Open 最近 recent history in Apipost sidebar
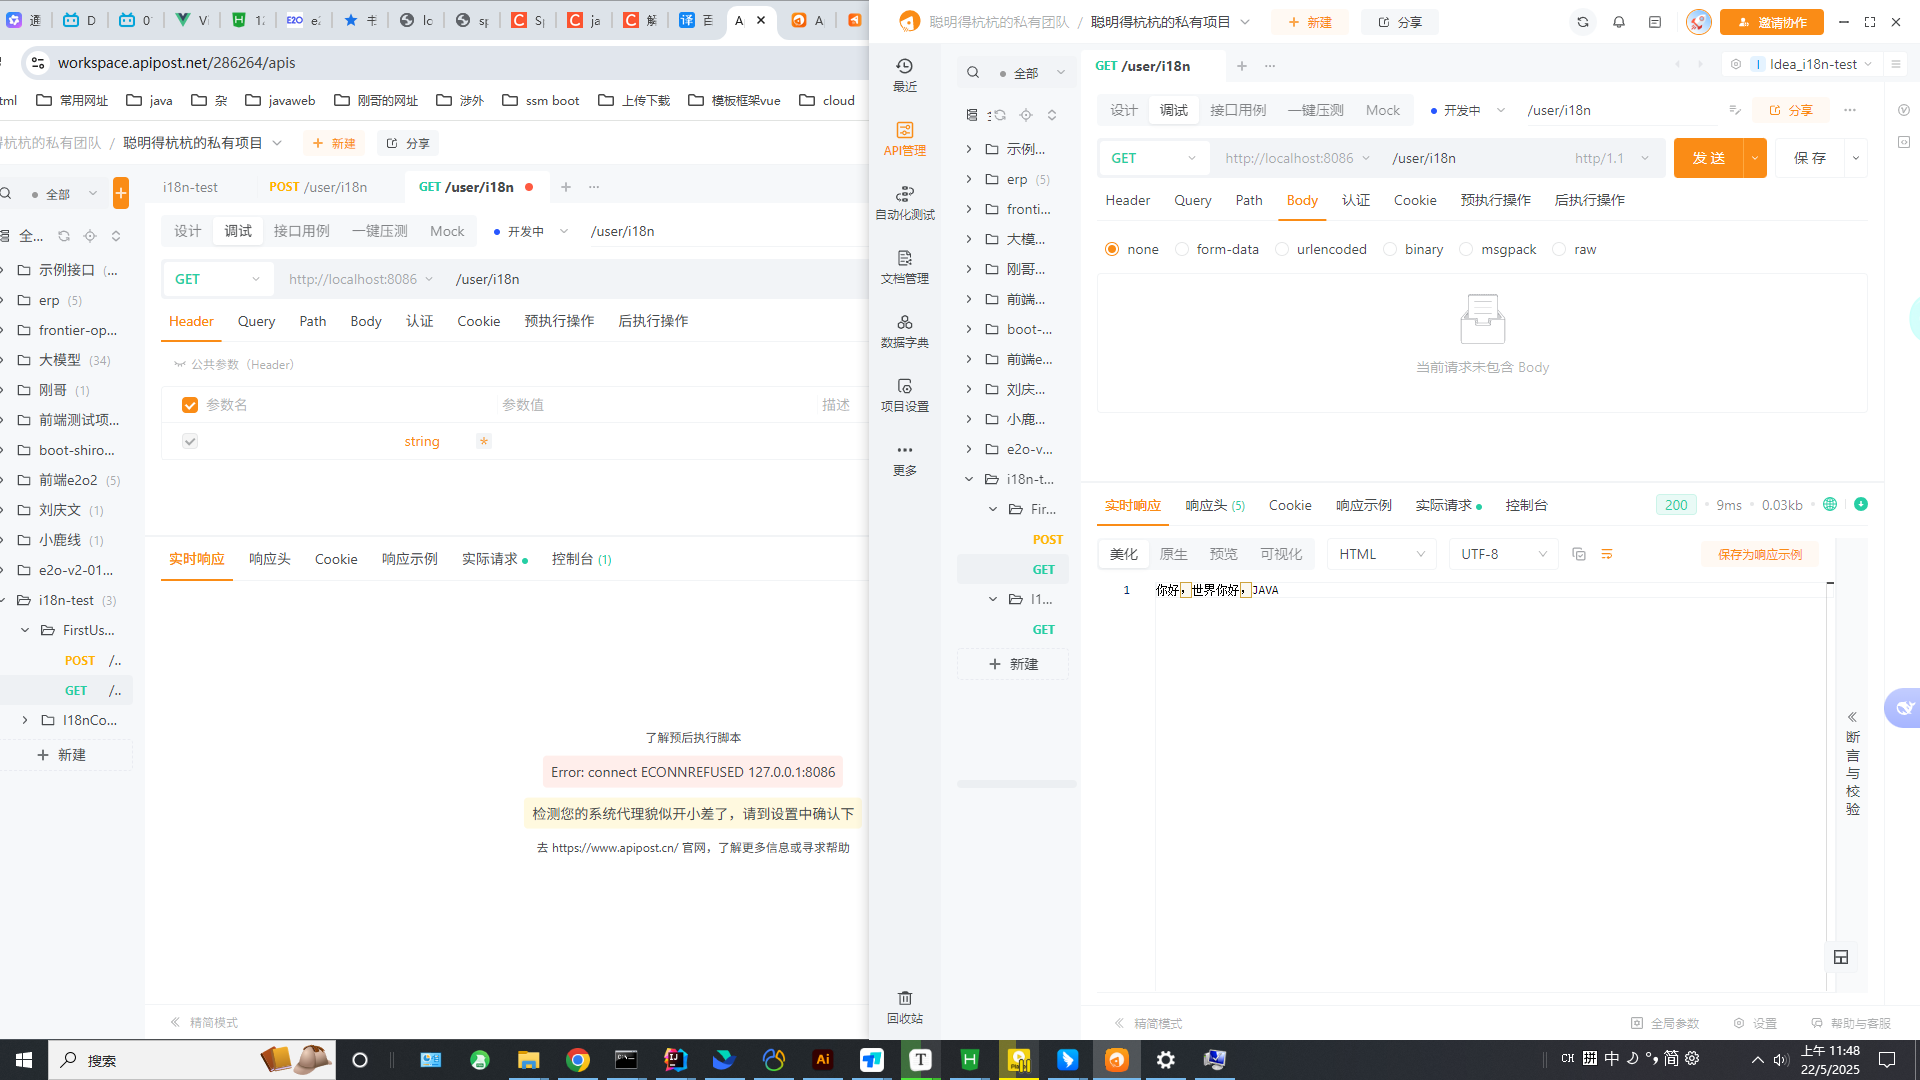Viewport: 1920px width, 1080px height. pyautogui.click(x=904, y=75)
